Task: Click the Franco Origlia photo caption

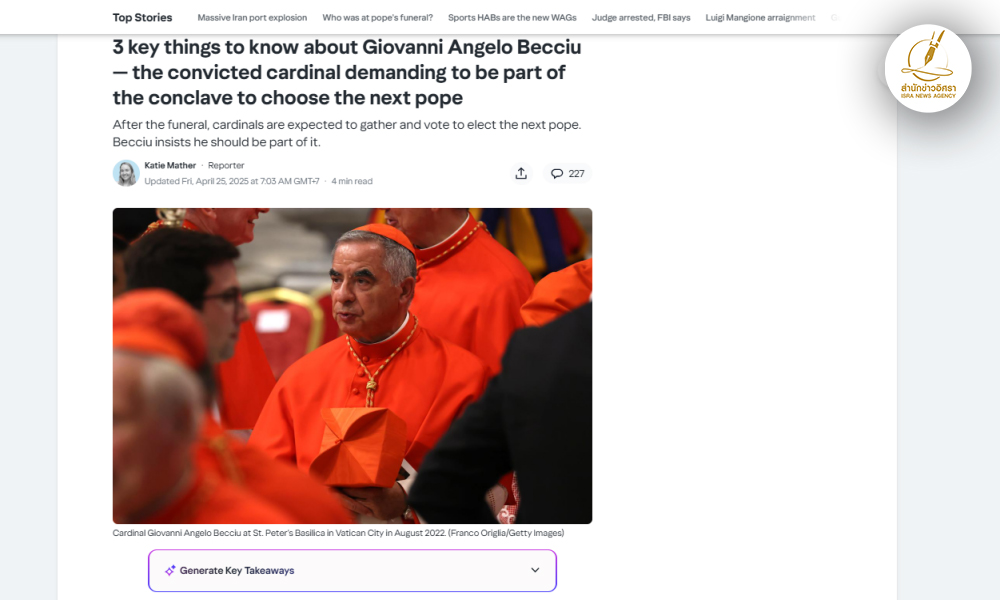Action: click(338, 533)
